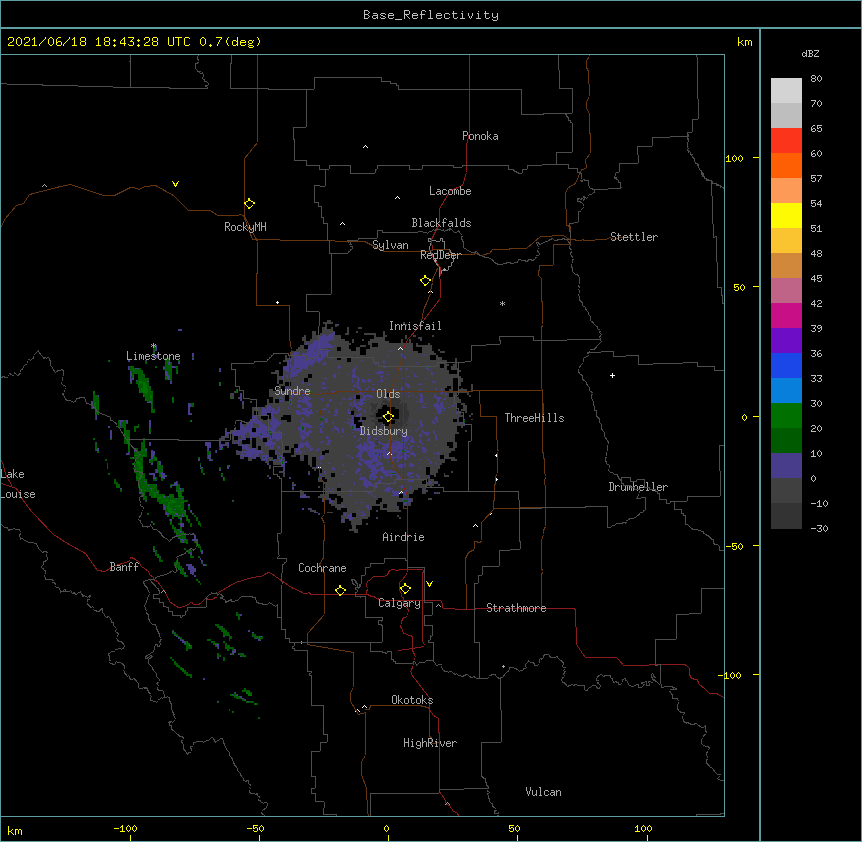Click the HighRiver label
The image size is (862, 842).
pos(430,743)
